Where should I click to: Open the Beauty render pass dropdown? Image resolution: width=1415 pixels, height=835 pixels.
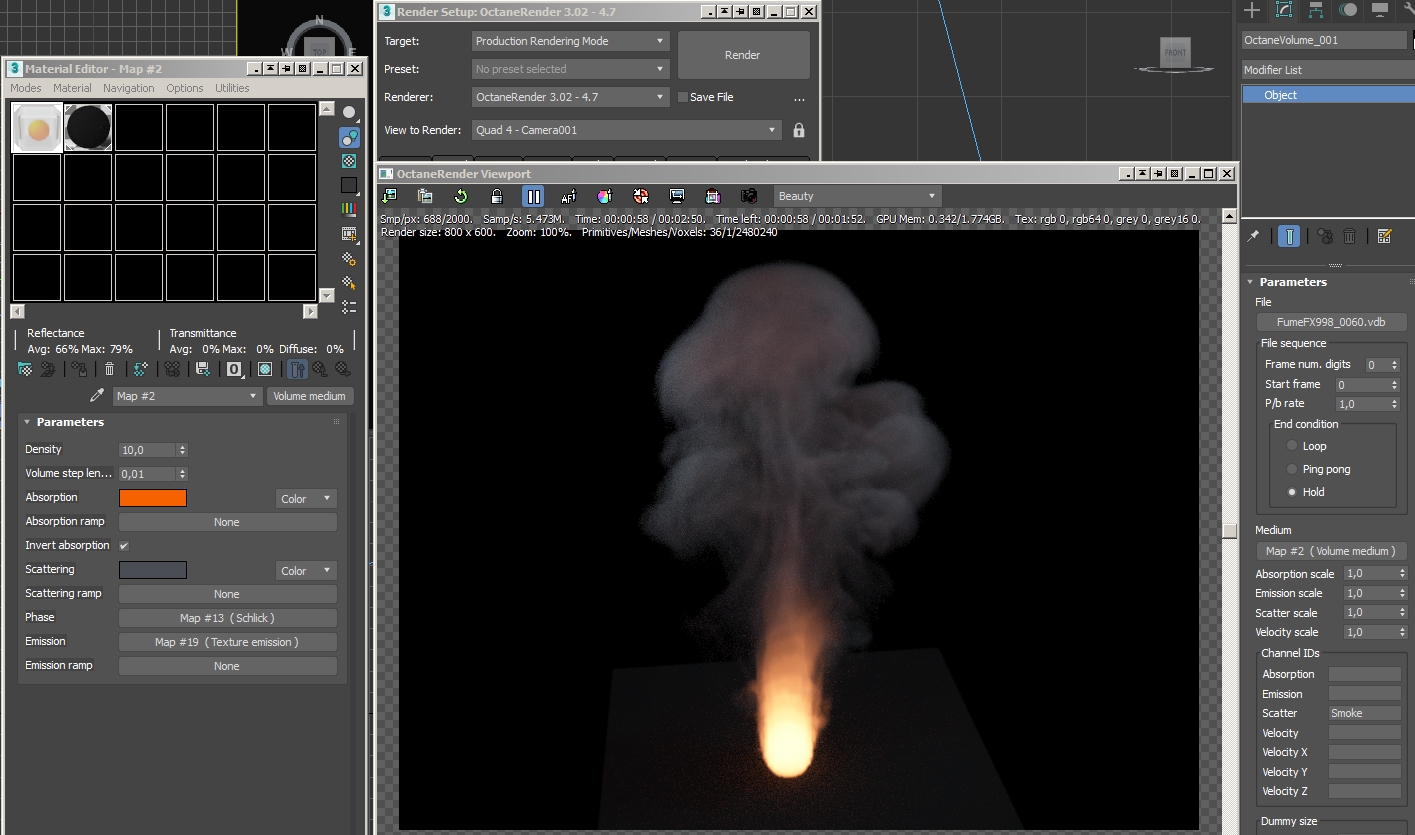click(x=857, y=196)
